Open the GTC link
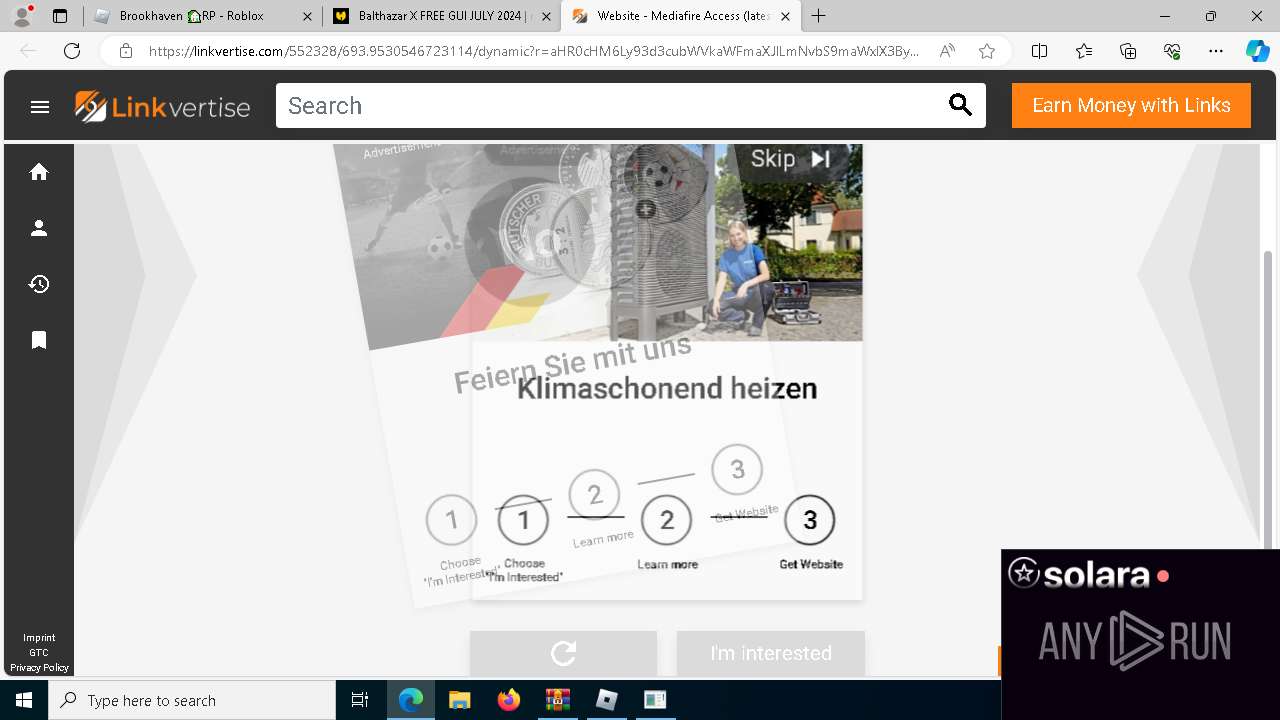 click(39, 653)
